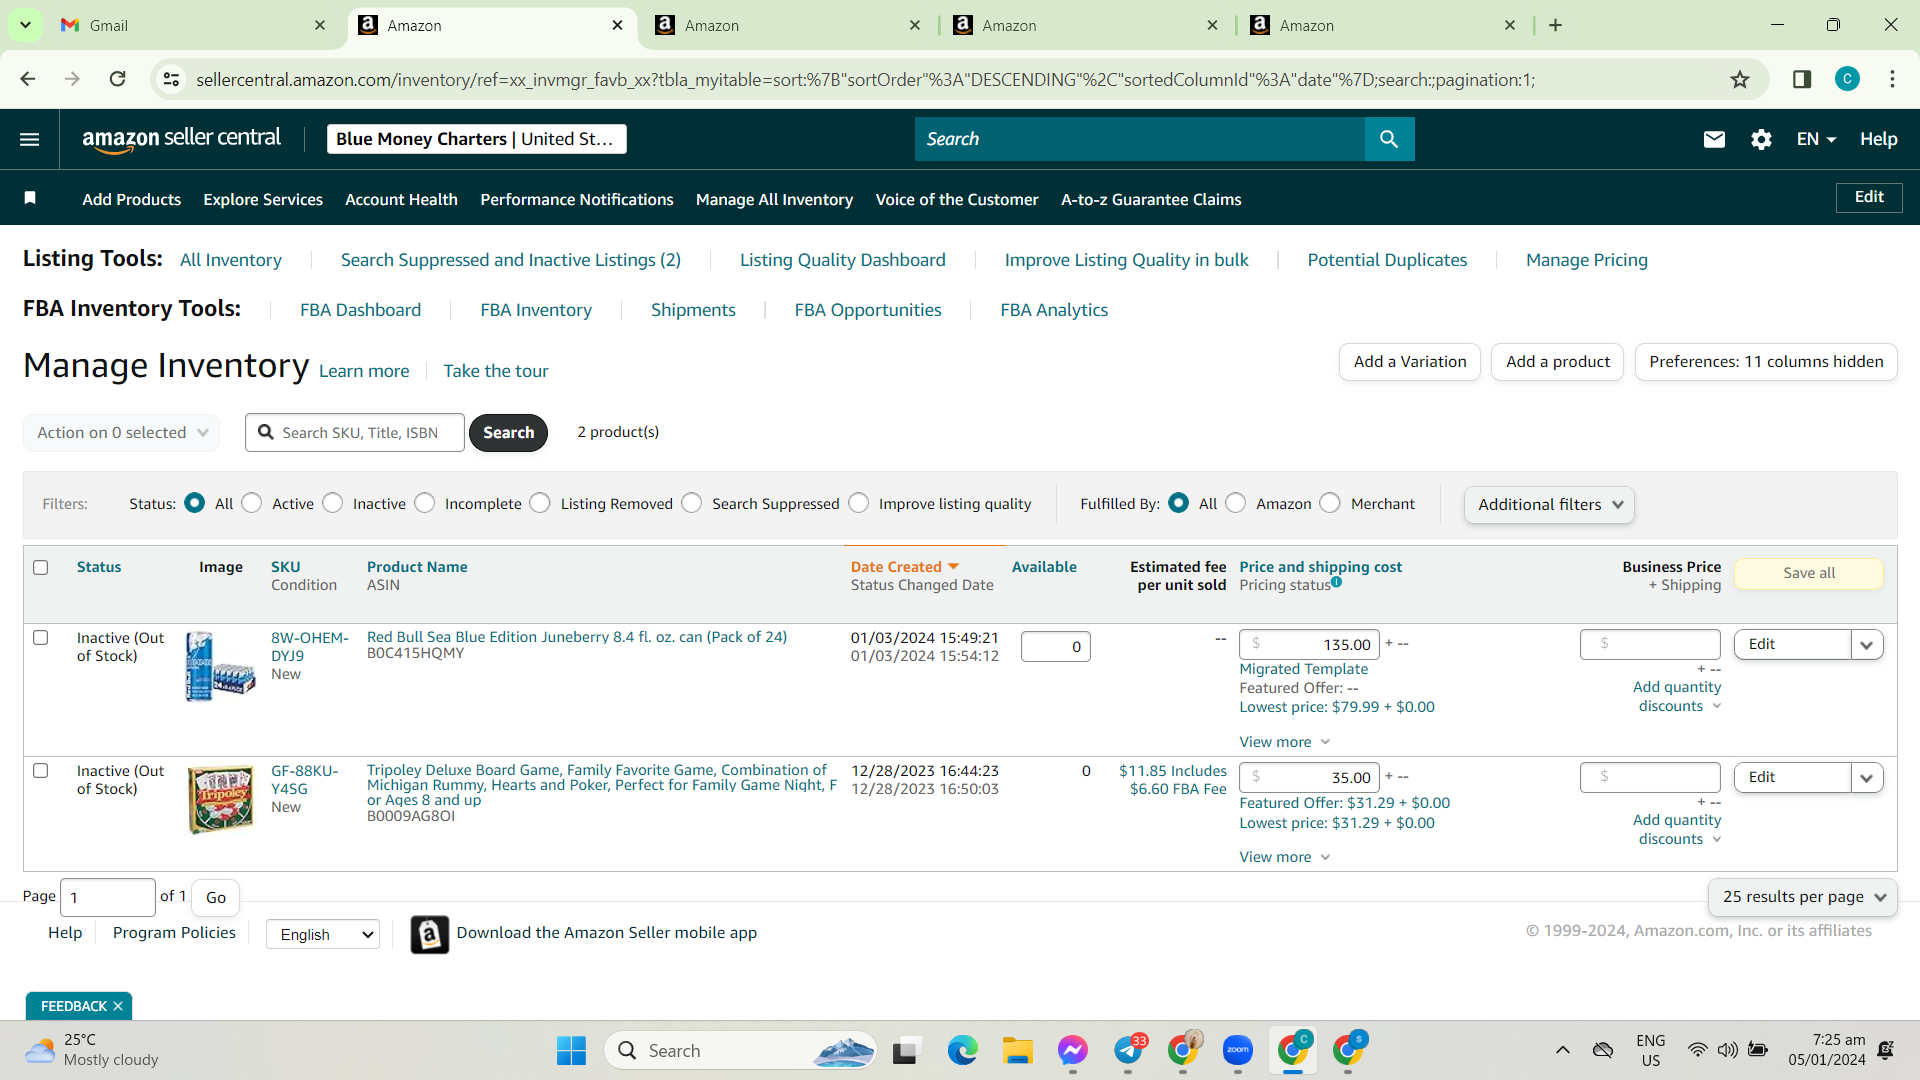Open Microsoft Edge from the taskbar
Screen dimensions: 1920x1080
[962, 1050]
